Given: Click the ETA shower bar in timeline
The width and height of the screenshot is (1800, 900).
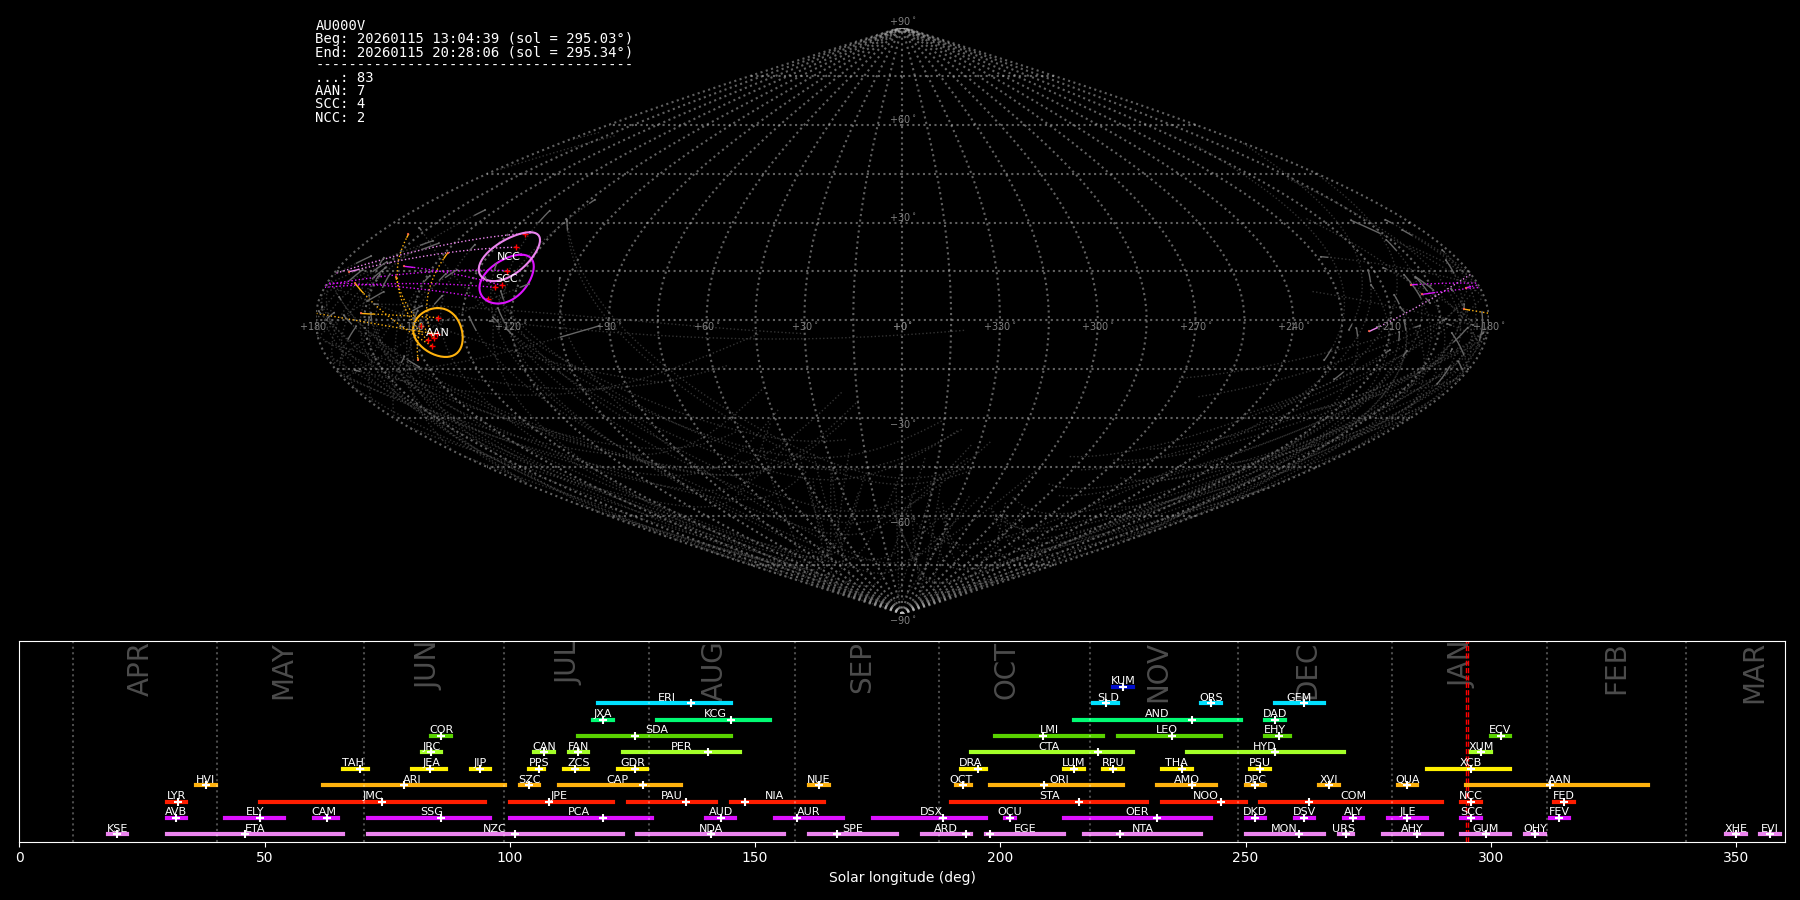Looking at the screenshot, I should pyautogui.click(x=254, y=834).
